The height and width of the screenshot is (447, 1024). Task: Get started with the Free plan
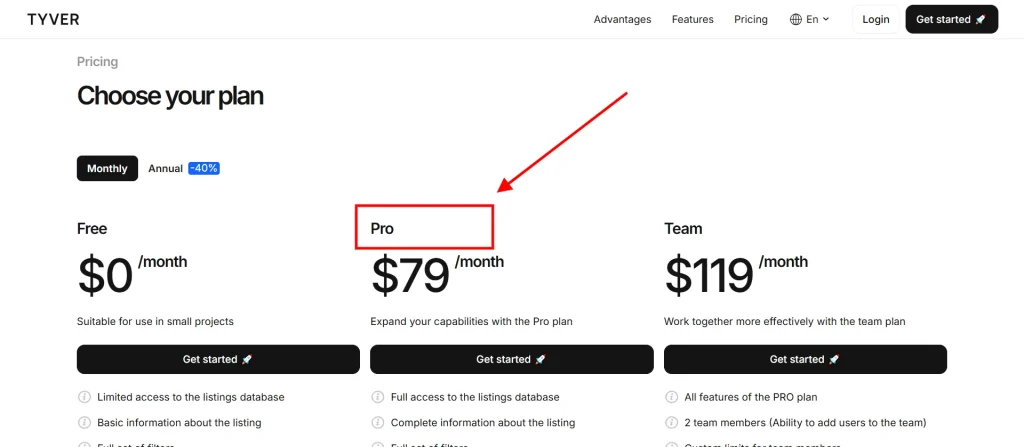click(x=218, y=359)
